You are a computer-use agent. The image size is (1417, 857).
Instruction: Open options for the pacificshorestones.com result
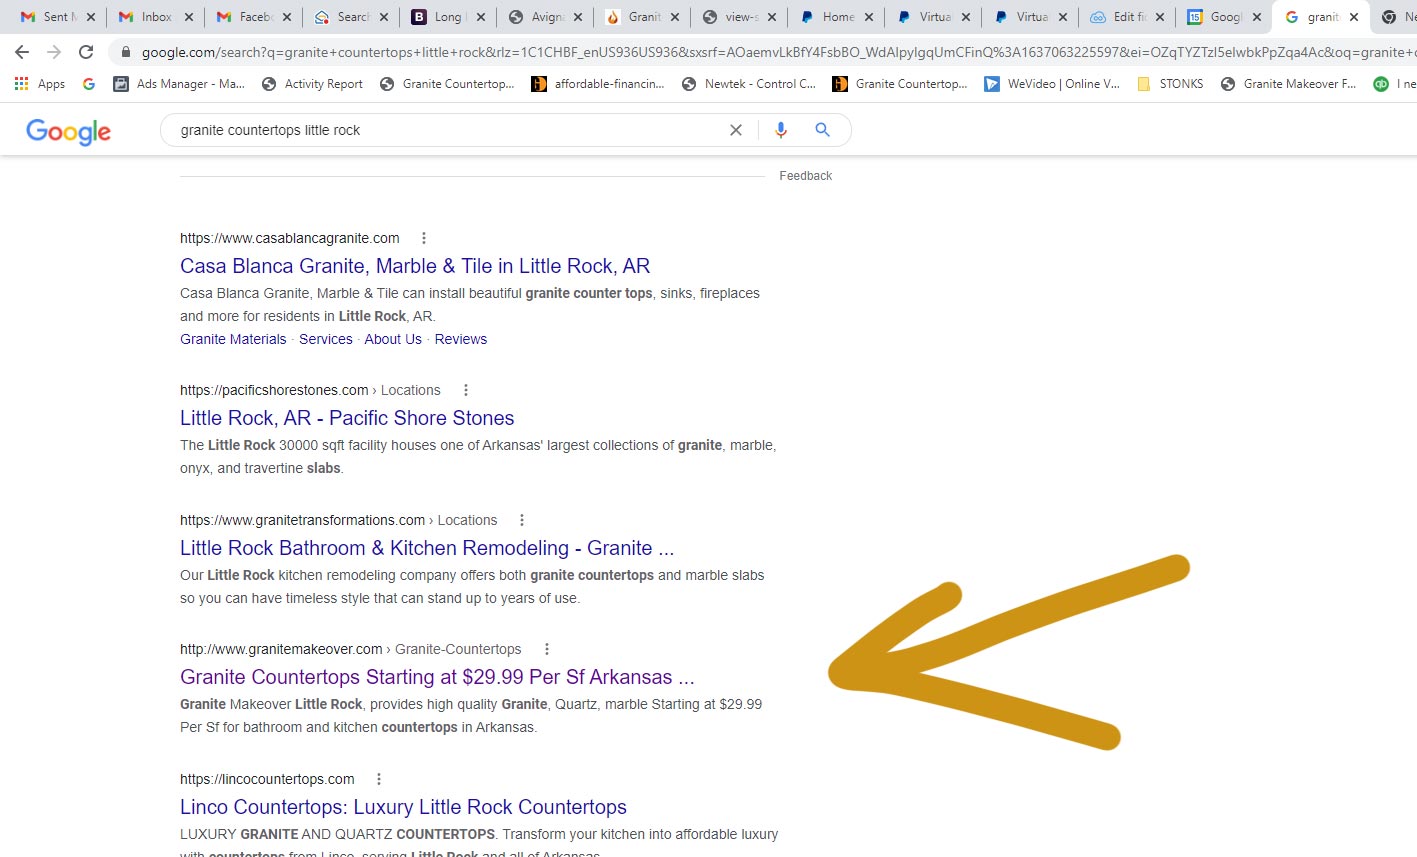tap(465, 390)
